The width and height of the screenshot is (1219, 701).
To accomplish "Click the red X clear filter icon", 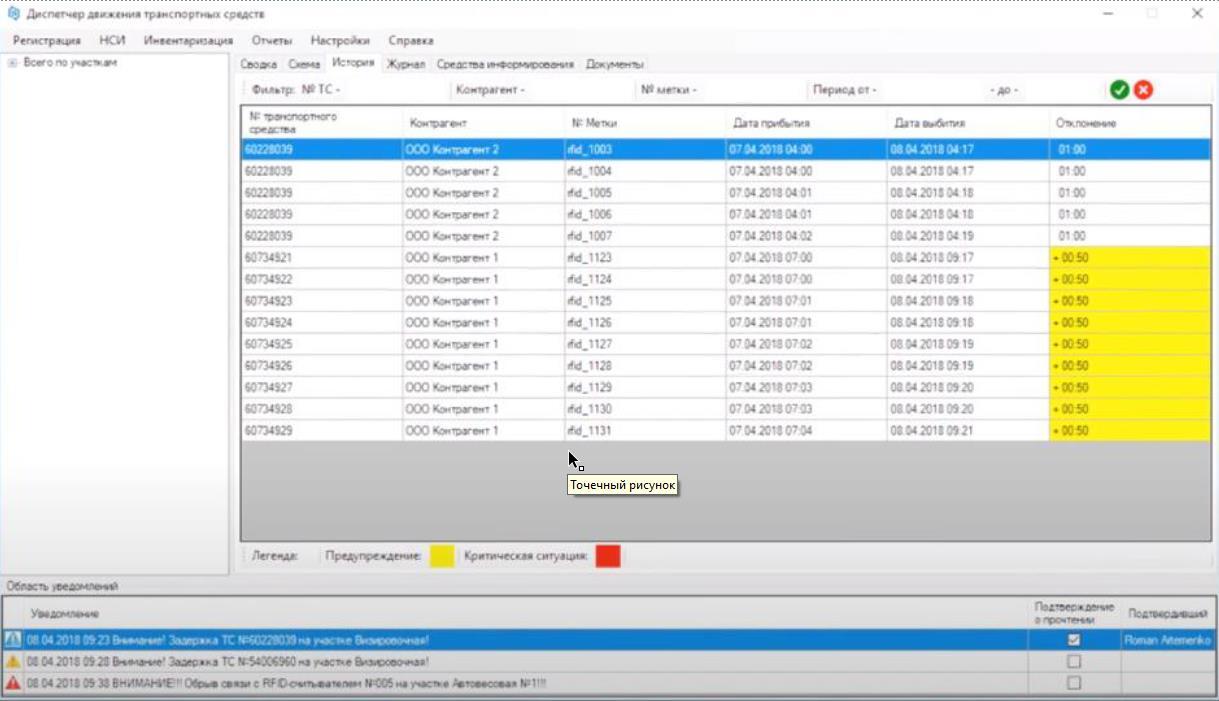I will [x=1143, y=90].
